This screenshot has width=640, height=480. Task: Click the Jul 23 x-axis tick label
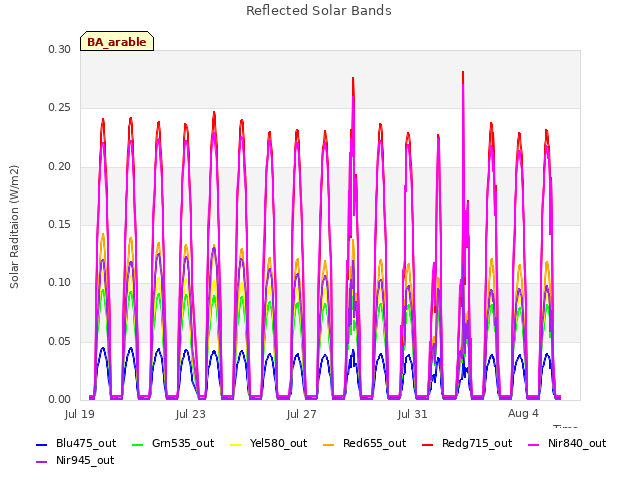click(191, 414)
